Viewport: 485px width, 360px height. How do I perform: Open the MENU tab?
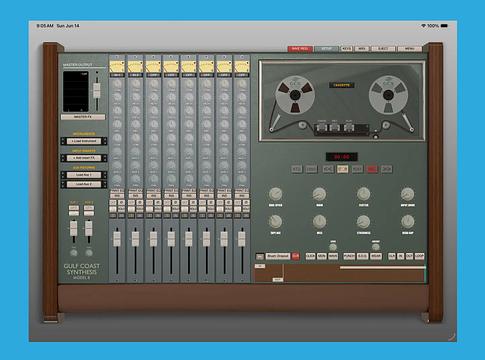409,49
